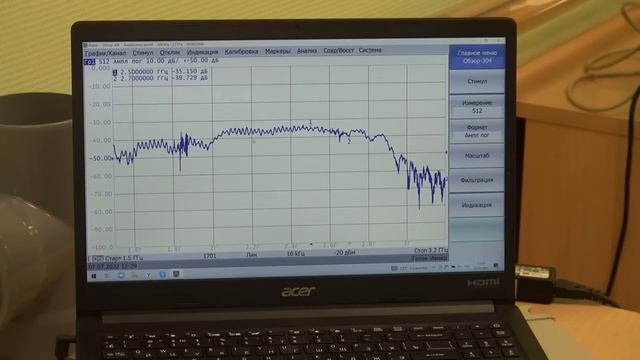Viewport: 640px width, 360px height.
Task: Click the 1701 points value in status bar
Action: [x=209, y=256]
